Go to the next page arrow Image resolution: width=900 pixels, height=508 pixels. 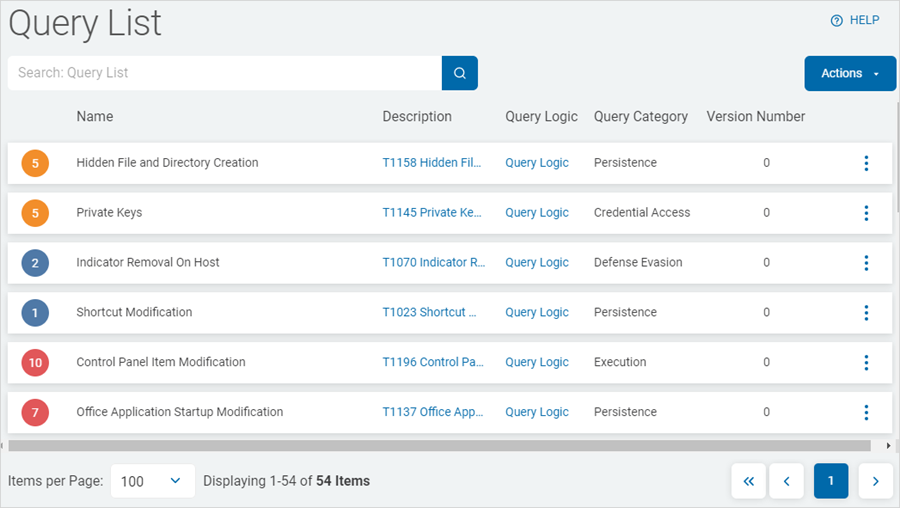coord(875,481)
